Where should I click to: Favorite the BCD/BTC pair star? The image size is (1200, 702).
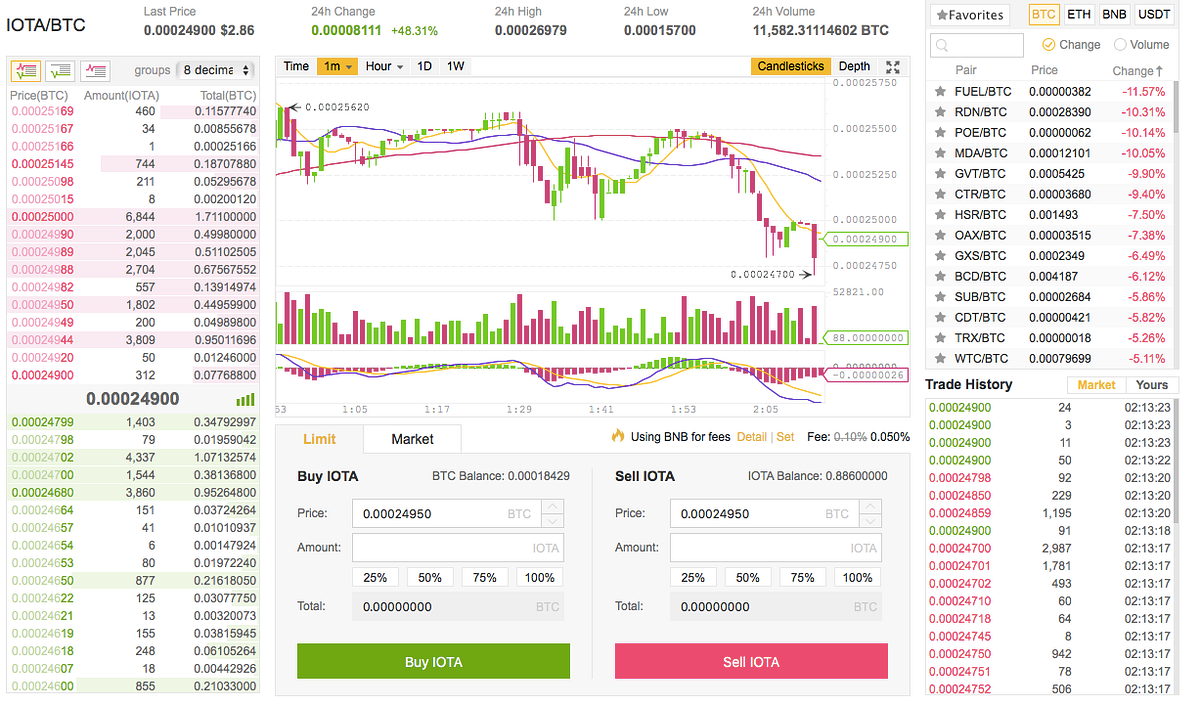click(940, 276)
